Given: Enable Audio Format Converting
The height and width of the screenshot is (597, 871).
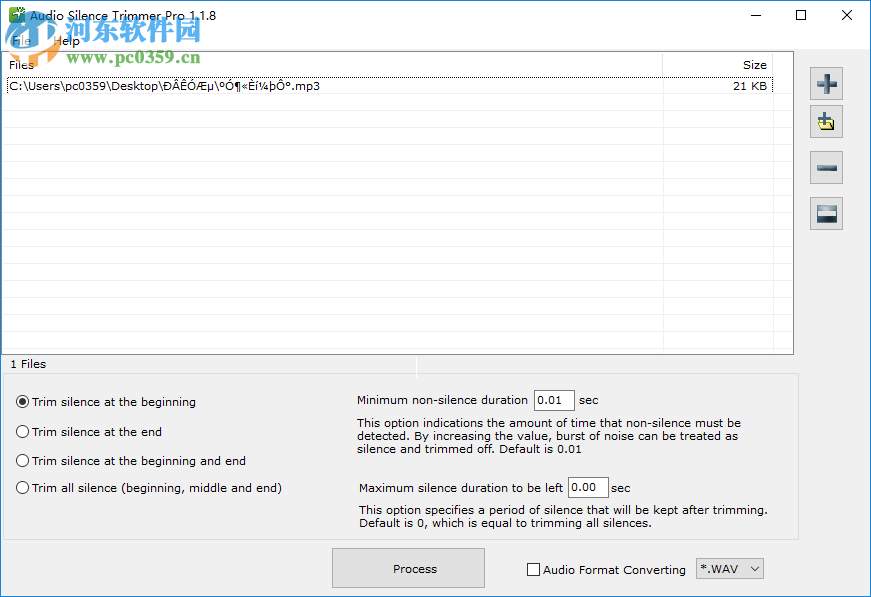Looking at the screenshot, I should 533,569.
